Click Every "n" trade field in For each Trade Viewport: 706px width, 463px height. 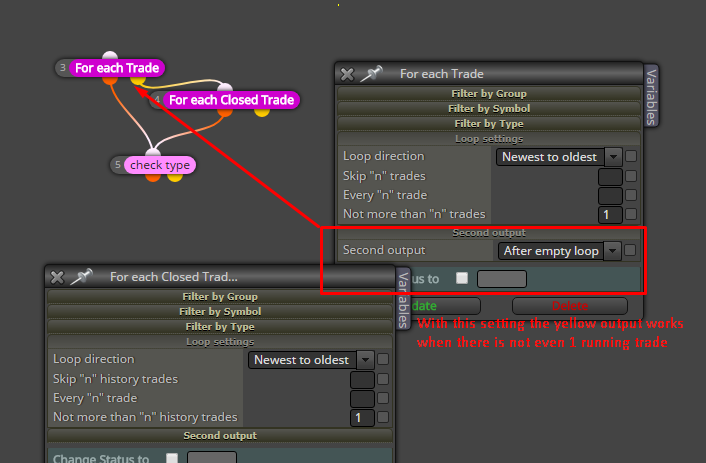coord(610,196)
